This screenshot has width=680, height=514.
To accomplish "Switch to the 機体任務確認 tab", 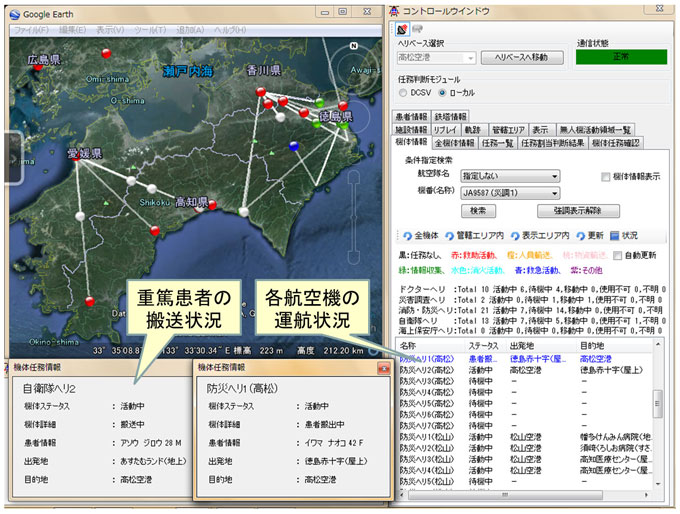I will 615,143.
